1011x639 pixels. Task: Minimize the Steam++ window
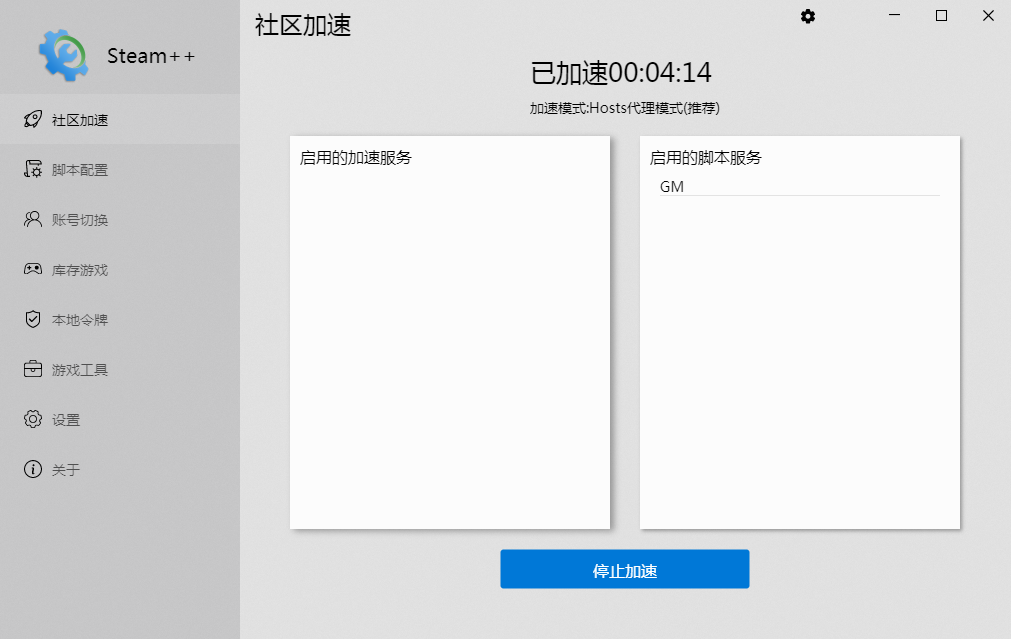coord(893,16)
